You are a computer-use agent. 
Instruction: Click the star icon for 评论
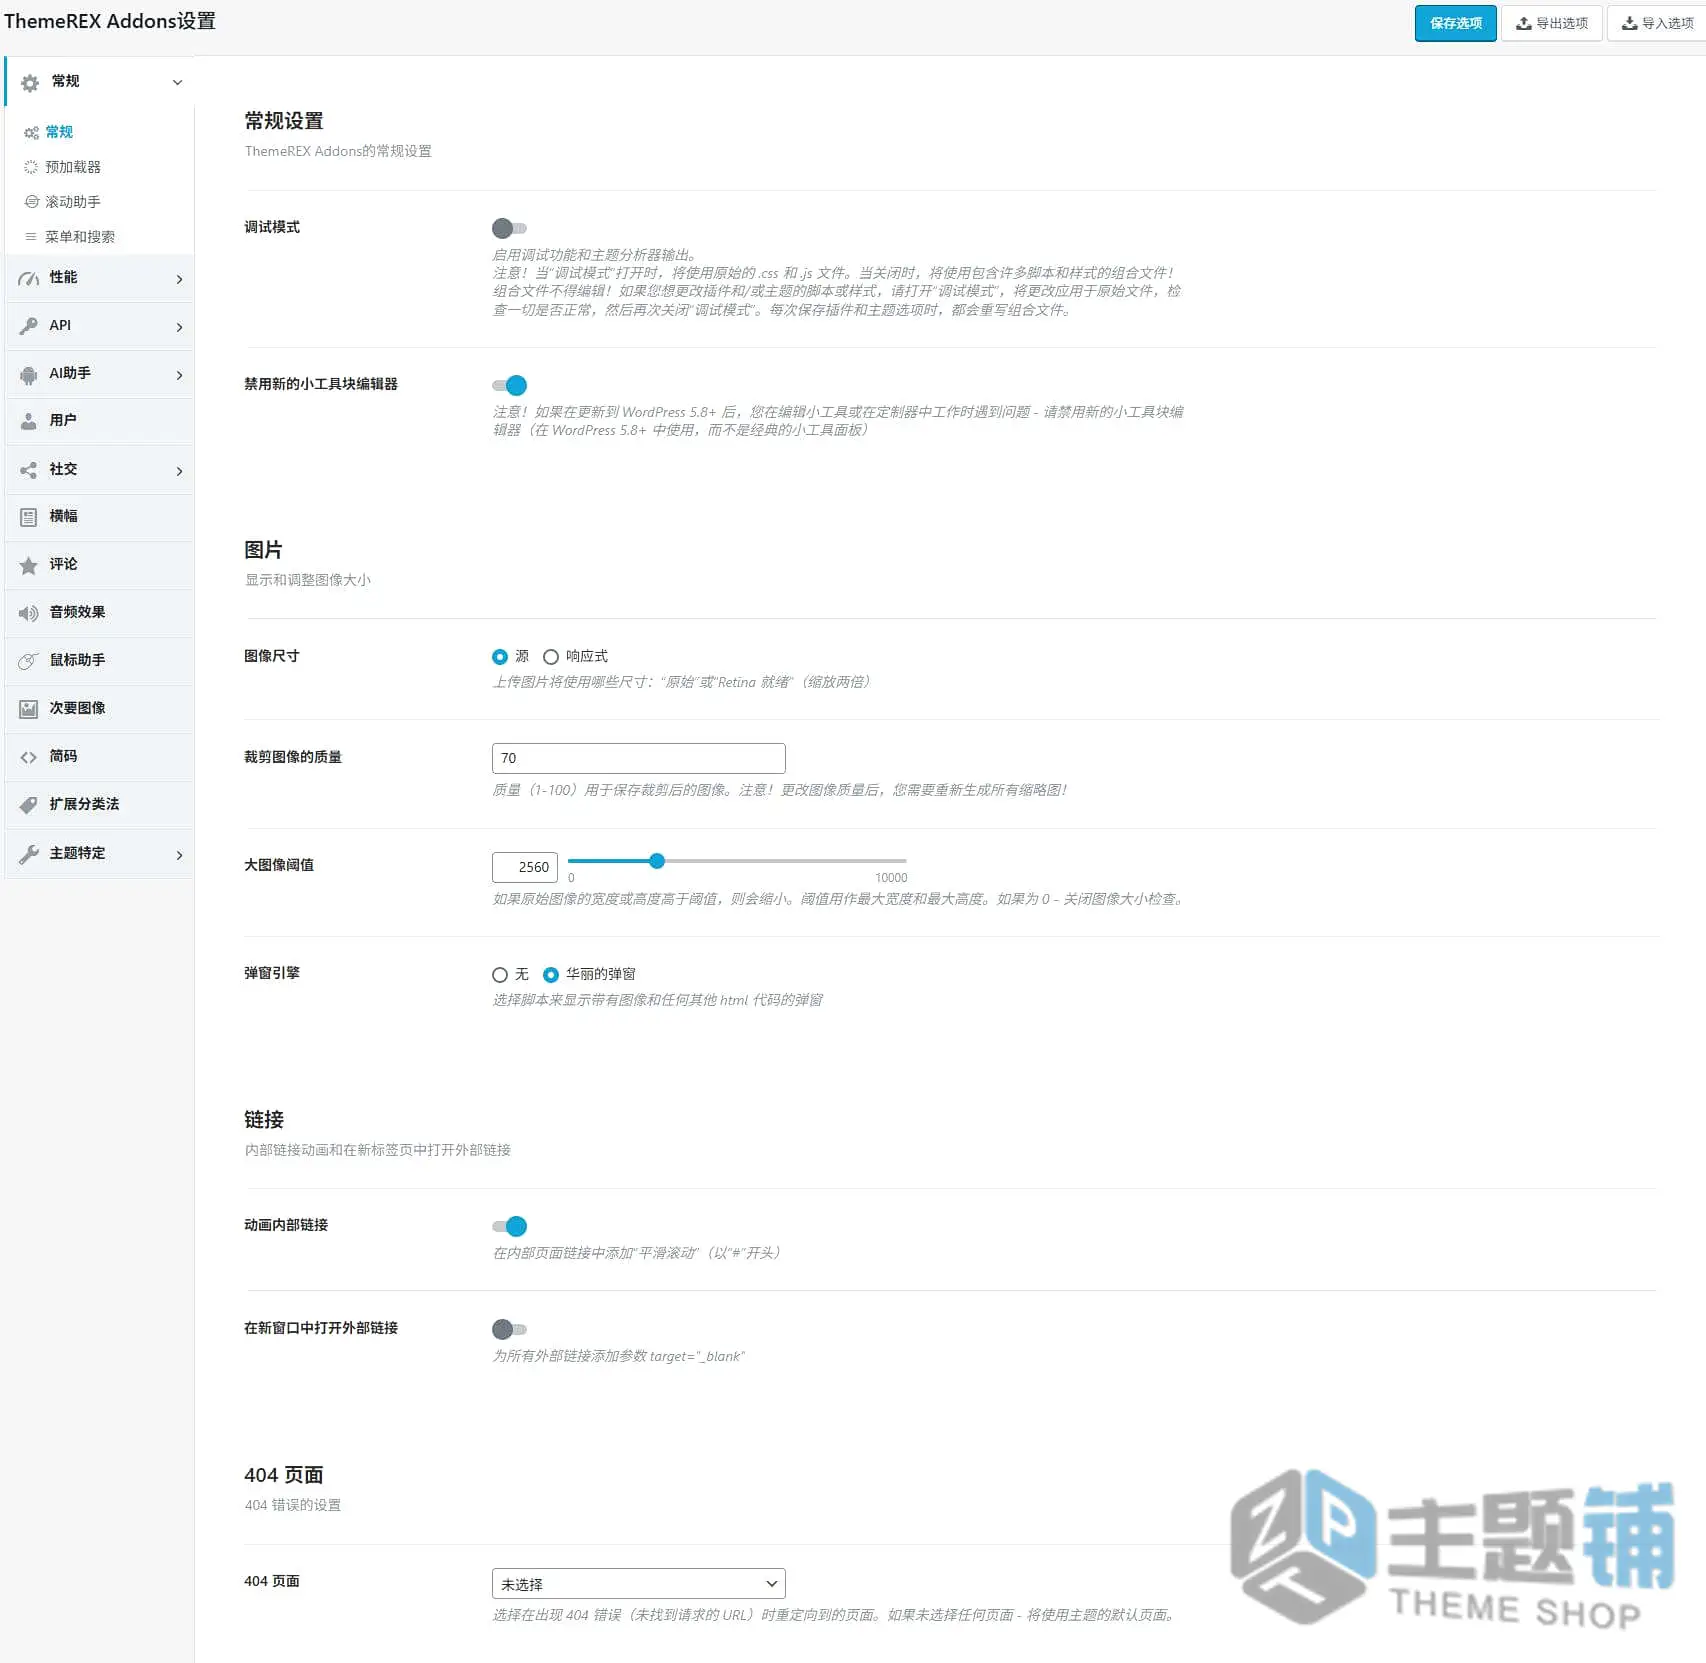click(29, 566)
